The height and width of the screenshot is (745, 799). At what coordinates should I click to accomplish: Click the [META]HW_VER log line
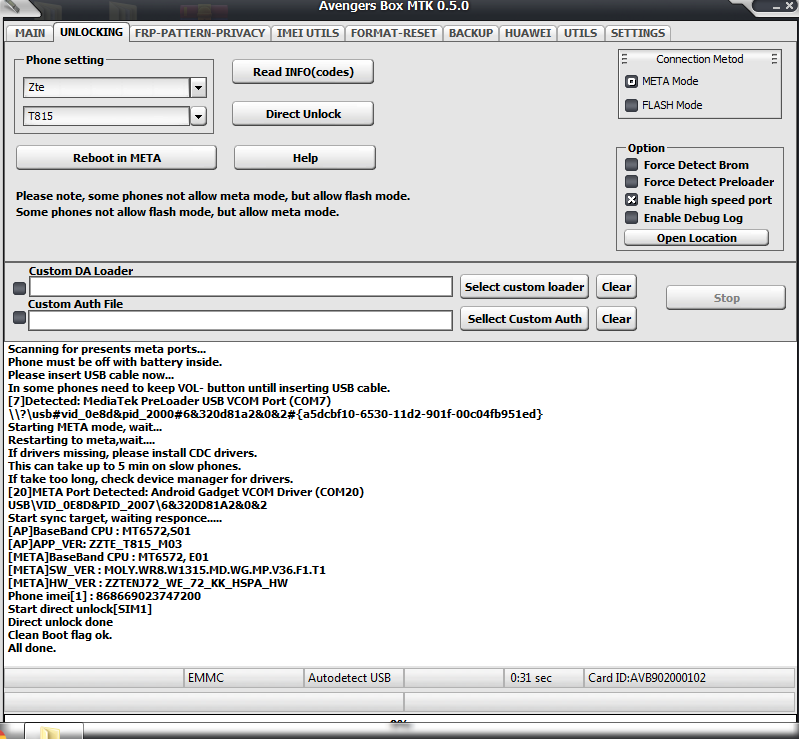tap(148, 583)
